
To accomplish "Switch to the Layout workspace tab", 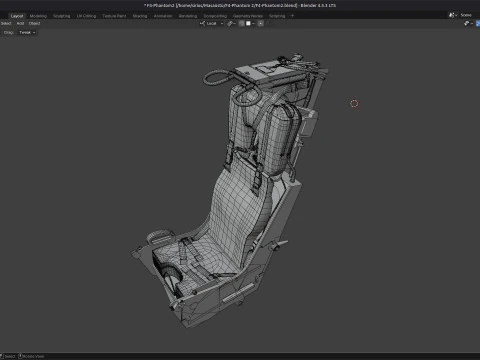I will (x=17, y=16).
